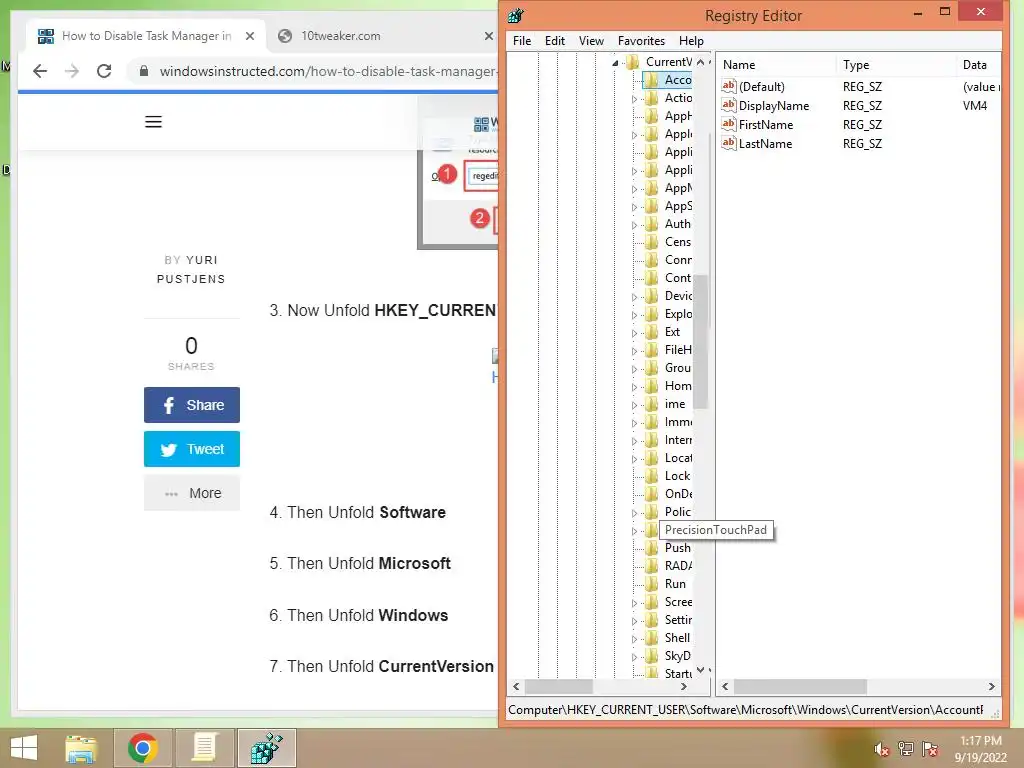
Task: Open the File menu in Registry Editor
Action: tap(522, 40)
